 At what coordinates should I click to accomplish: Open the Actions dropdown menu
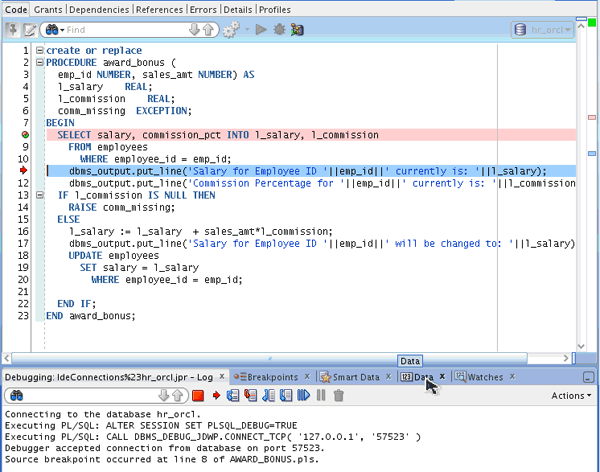[572, 396]
